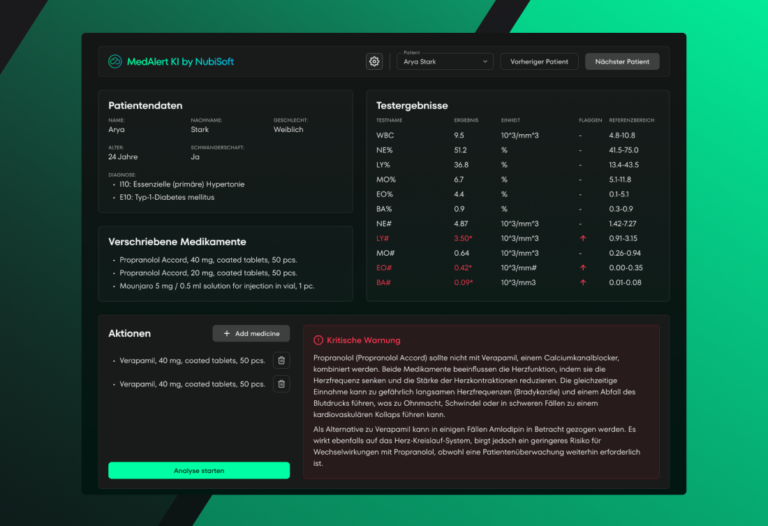This screenshot has width=768, height=526.
Task: Click the red flag arrow for EO#
Action: click(582, 268)
